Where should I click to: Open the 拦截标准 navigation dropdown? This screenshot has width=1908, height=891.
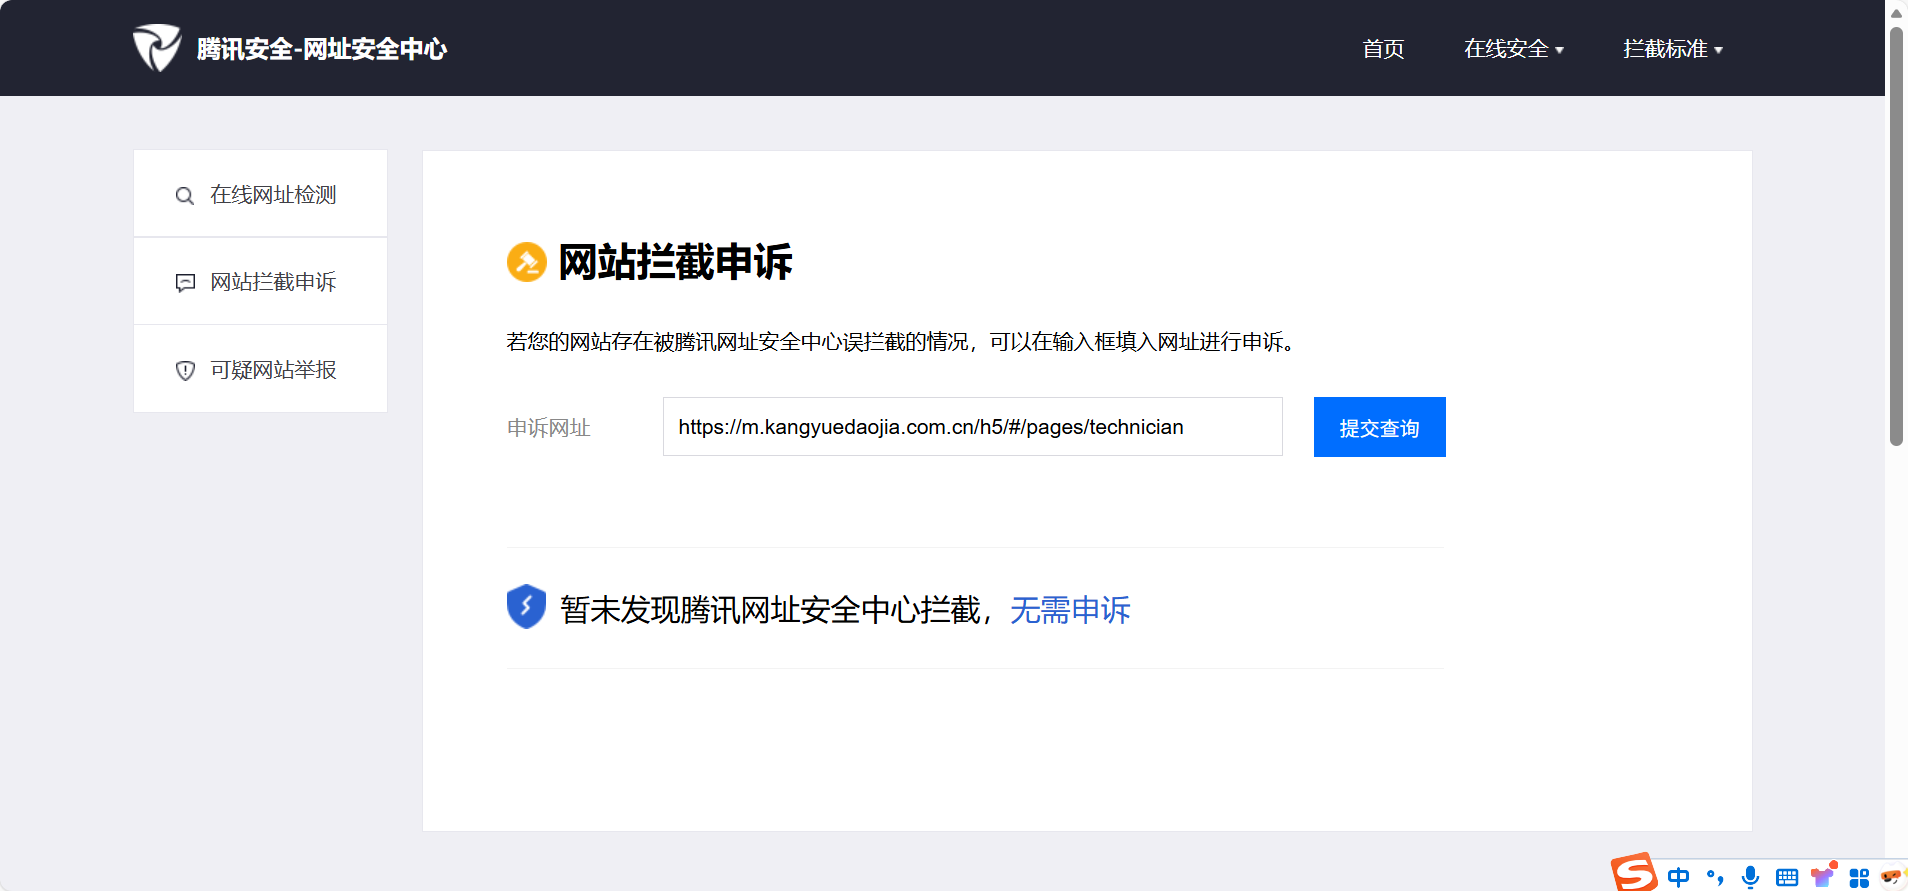tap(1673, 49)
